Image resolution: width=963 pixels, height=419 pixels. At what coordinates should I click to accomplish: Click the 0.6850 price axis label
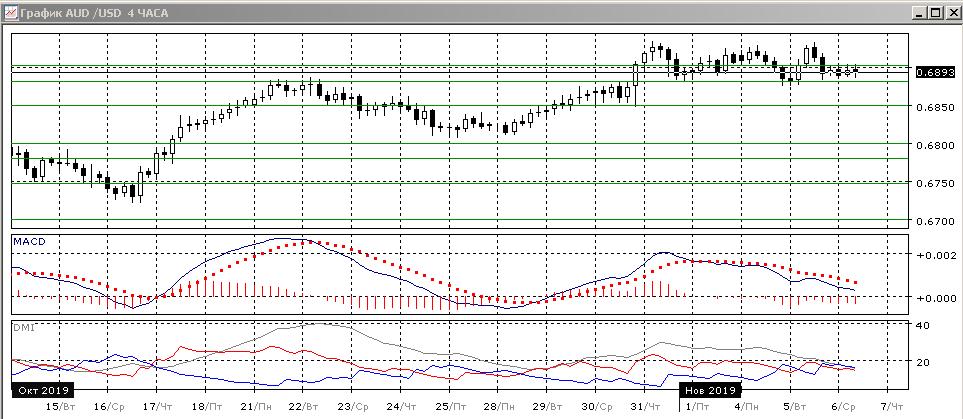pos(933,108)
